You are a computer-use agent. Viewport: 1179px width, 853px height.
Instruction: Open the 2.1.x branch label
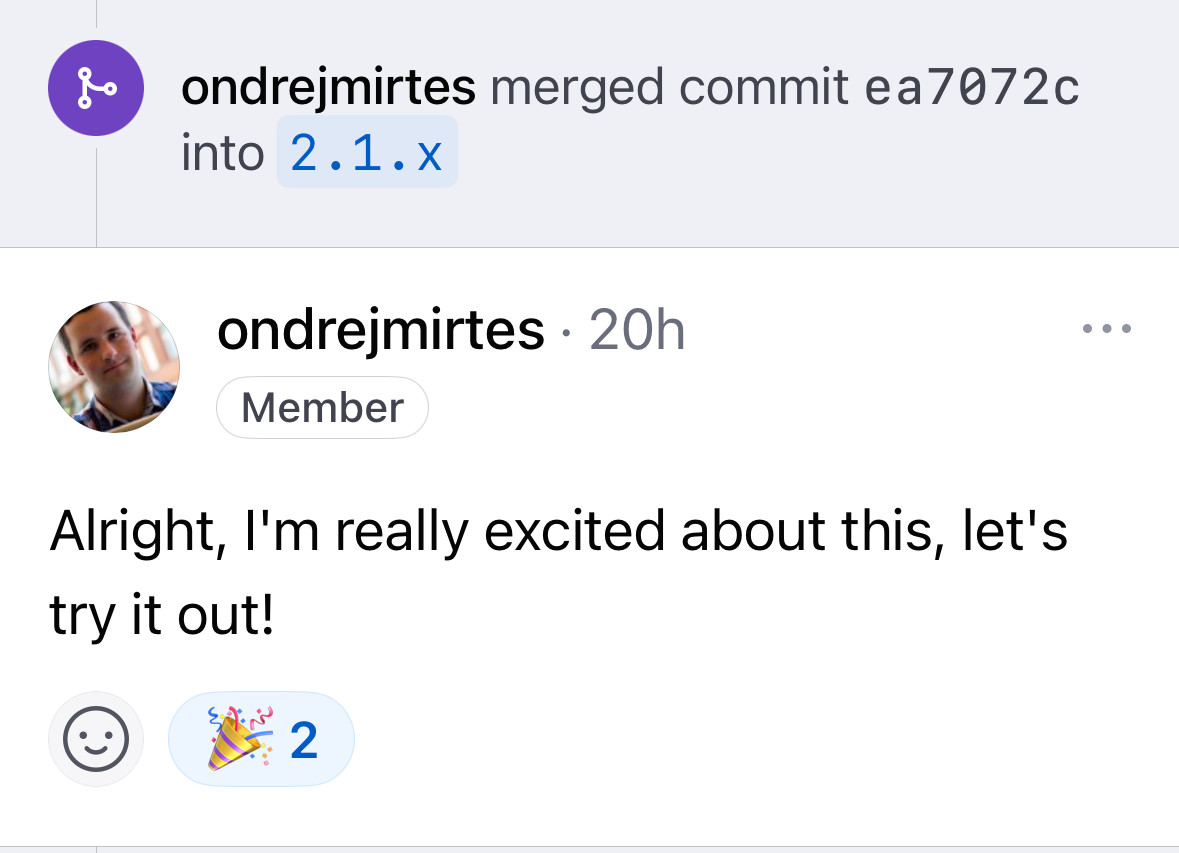point(367,153)
